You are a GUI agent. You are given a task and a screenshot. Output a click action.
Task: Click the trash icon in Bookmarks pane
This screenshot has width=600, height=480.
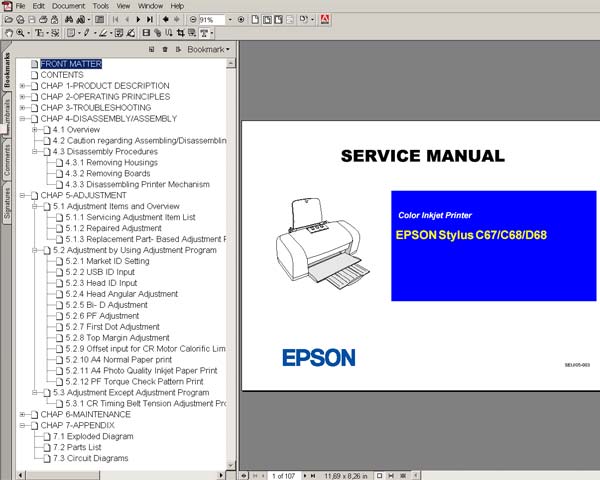point(165,49)
